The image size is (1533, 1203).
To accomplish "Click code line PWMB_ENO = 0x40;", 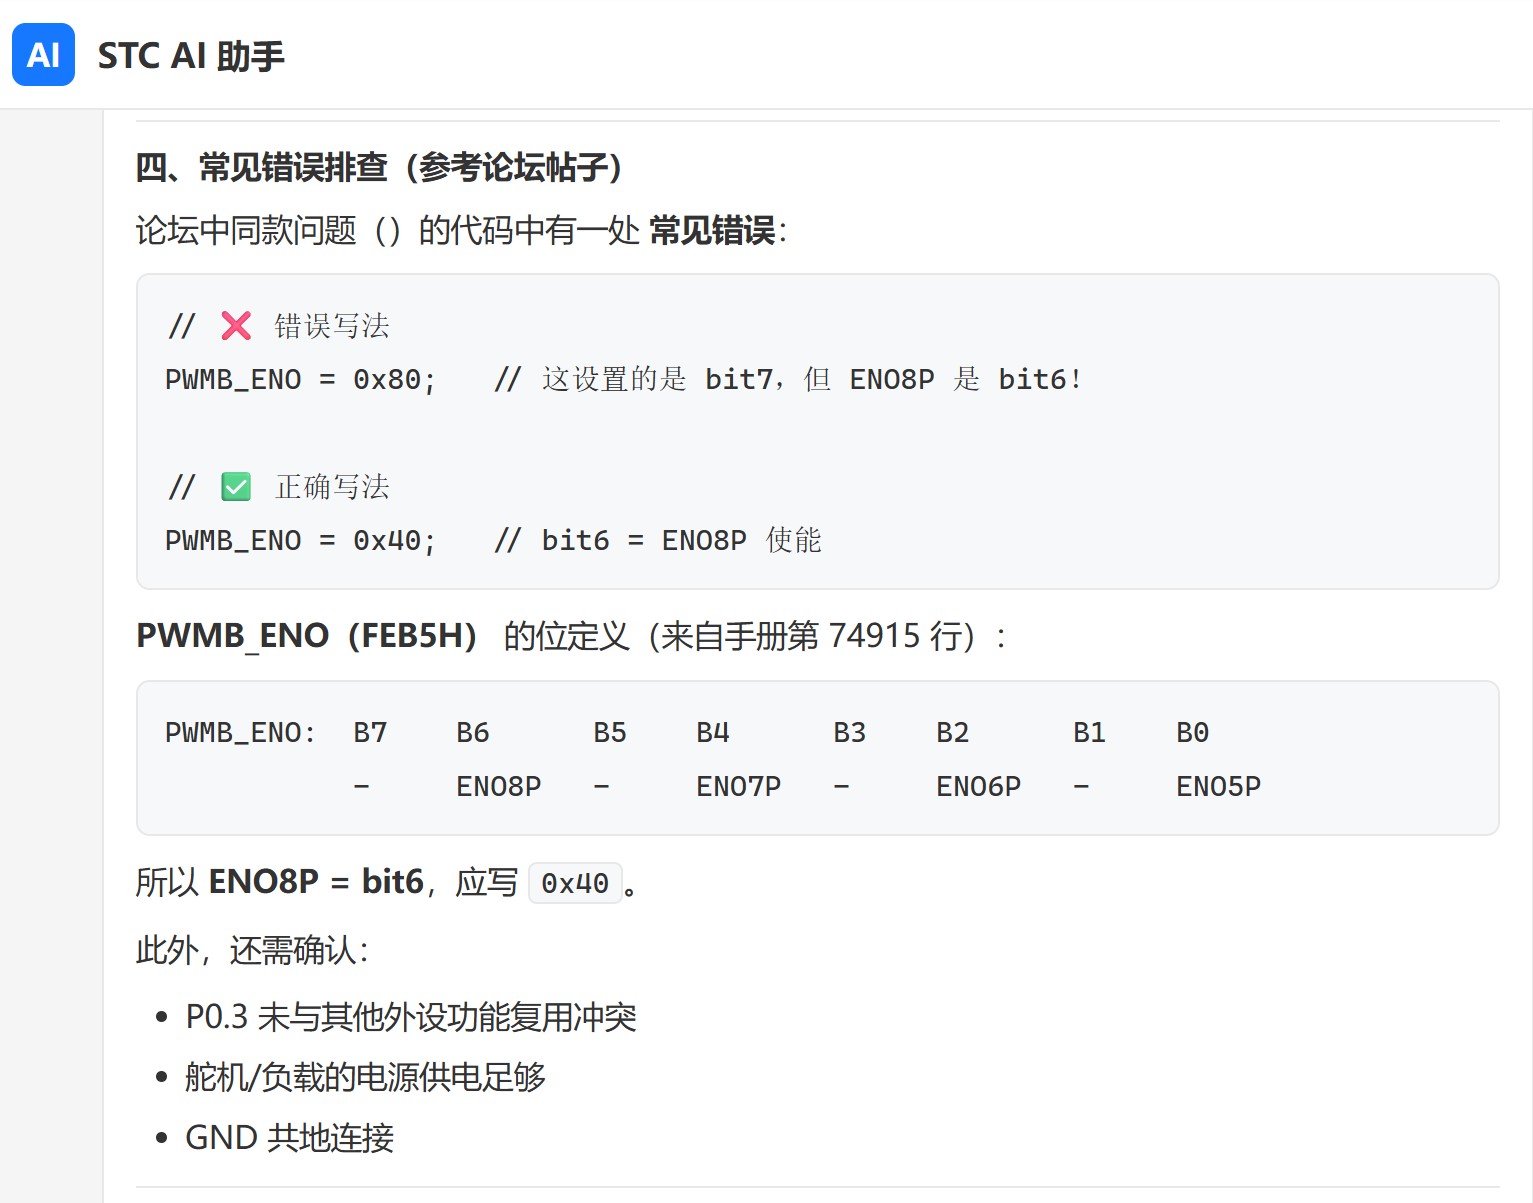I will tap(301, 541).
